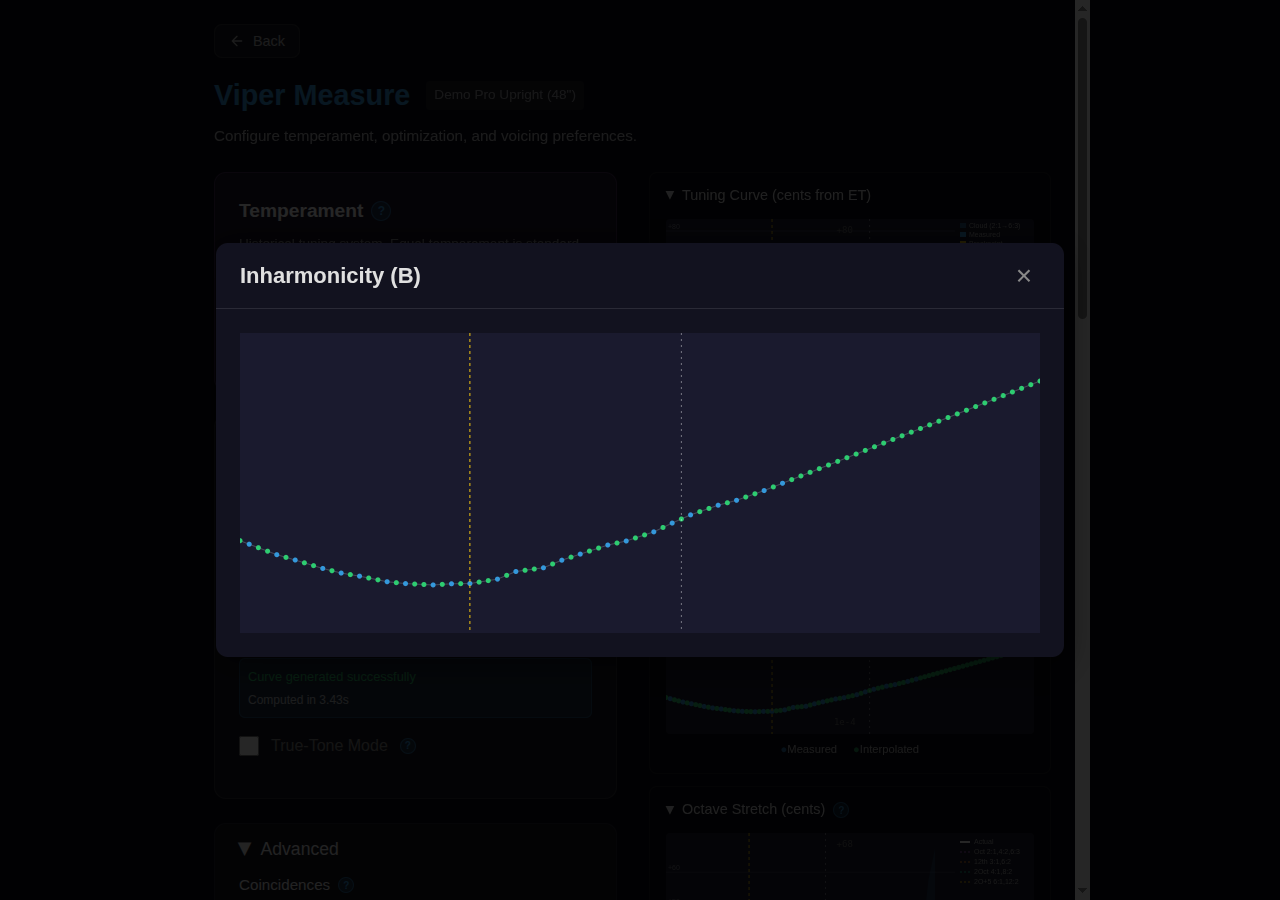1280x900 pixels.
Task: Enable True-Tone Mode
Action: [249, 746]
